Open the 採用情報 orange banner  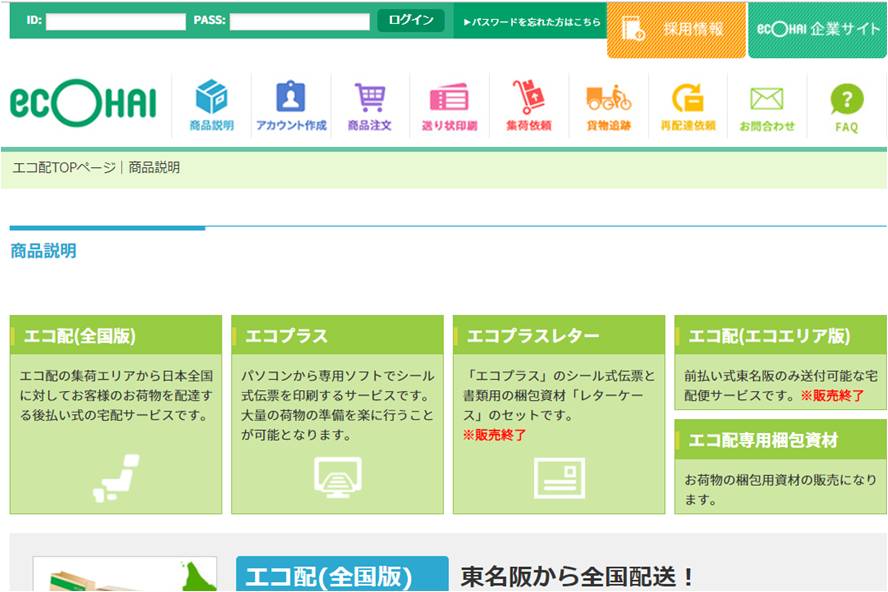pyautogui.click(x=676, y=29)
